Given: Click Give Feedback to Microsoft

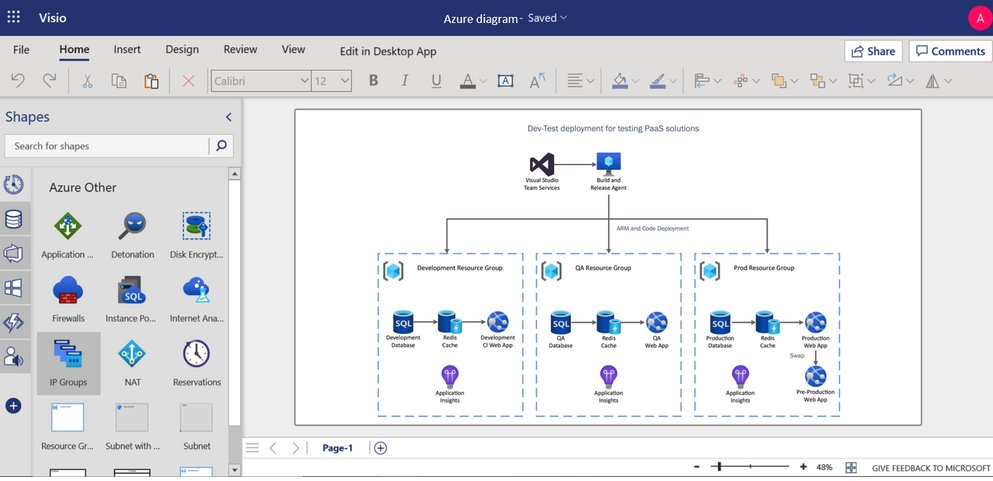Looking at the screenshot, I should coord(930,468).
